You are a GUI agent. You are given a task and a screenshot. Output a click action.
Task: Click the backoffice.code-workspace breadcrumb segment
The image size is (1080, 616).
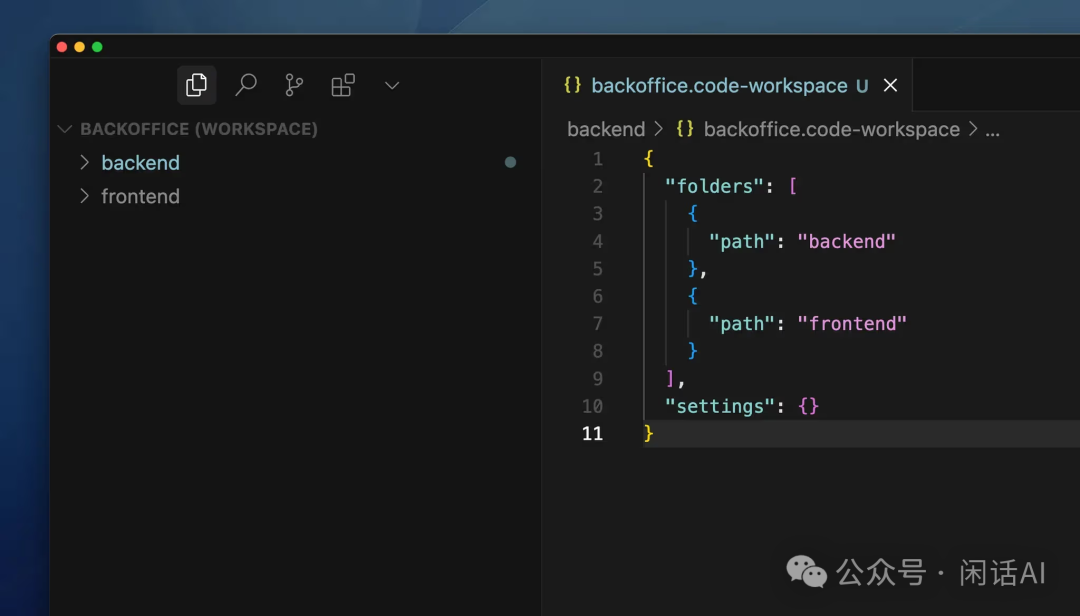(831, 129)
